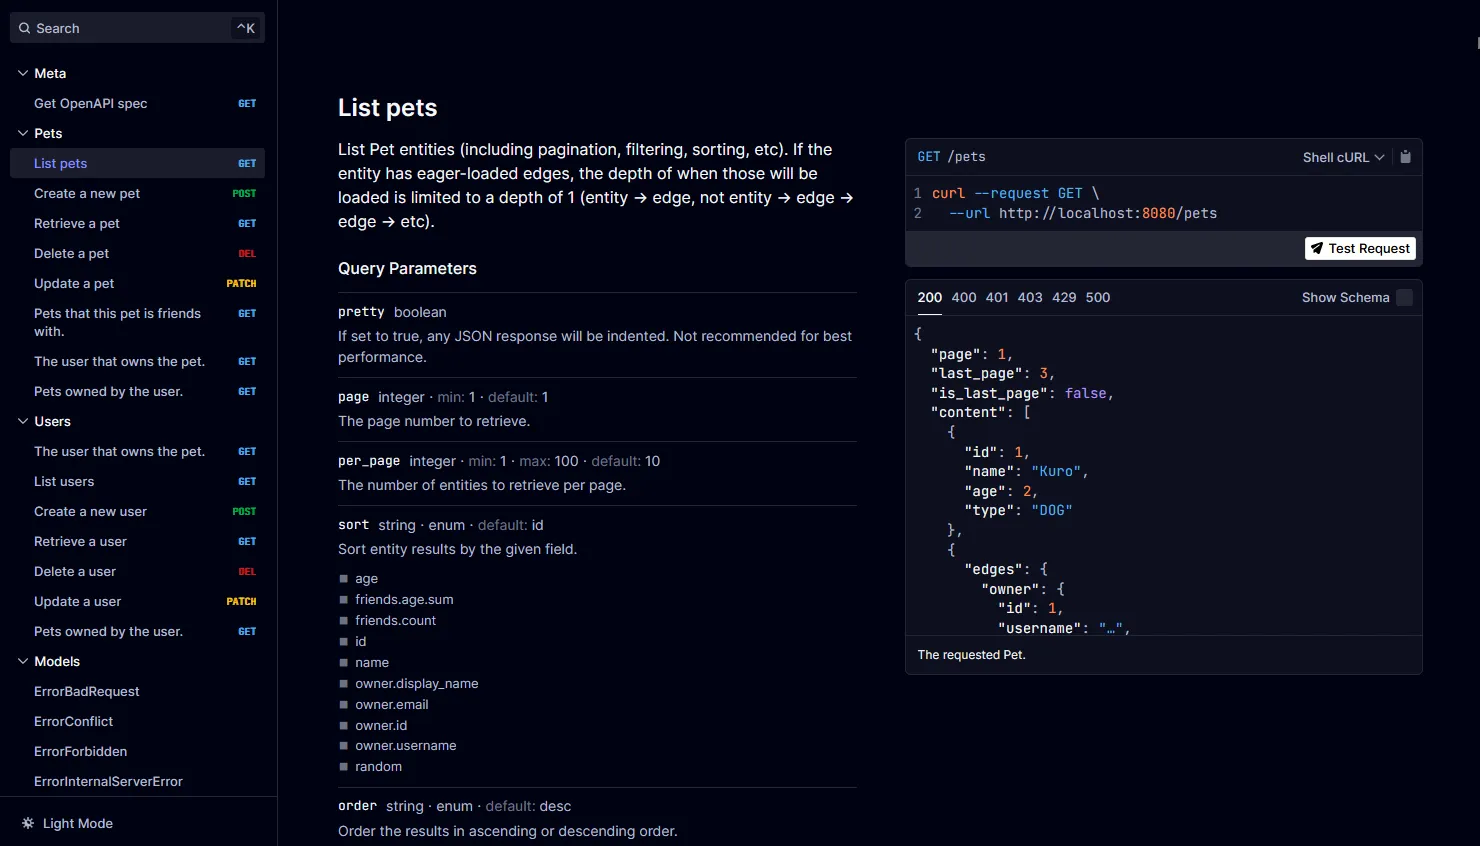Open the Shell cURL language dropdown

pos(1342,156)
